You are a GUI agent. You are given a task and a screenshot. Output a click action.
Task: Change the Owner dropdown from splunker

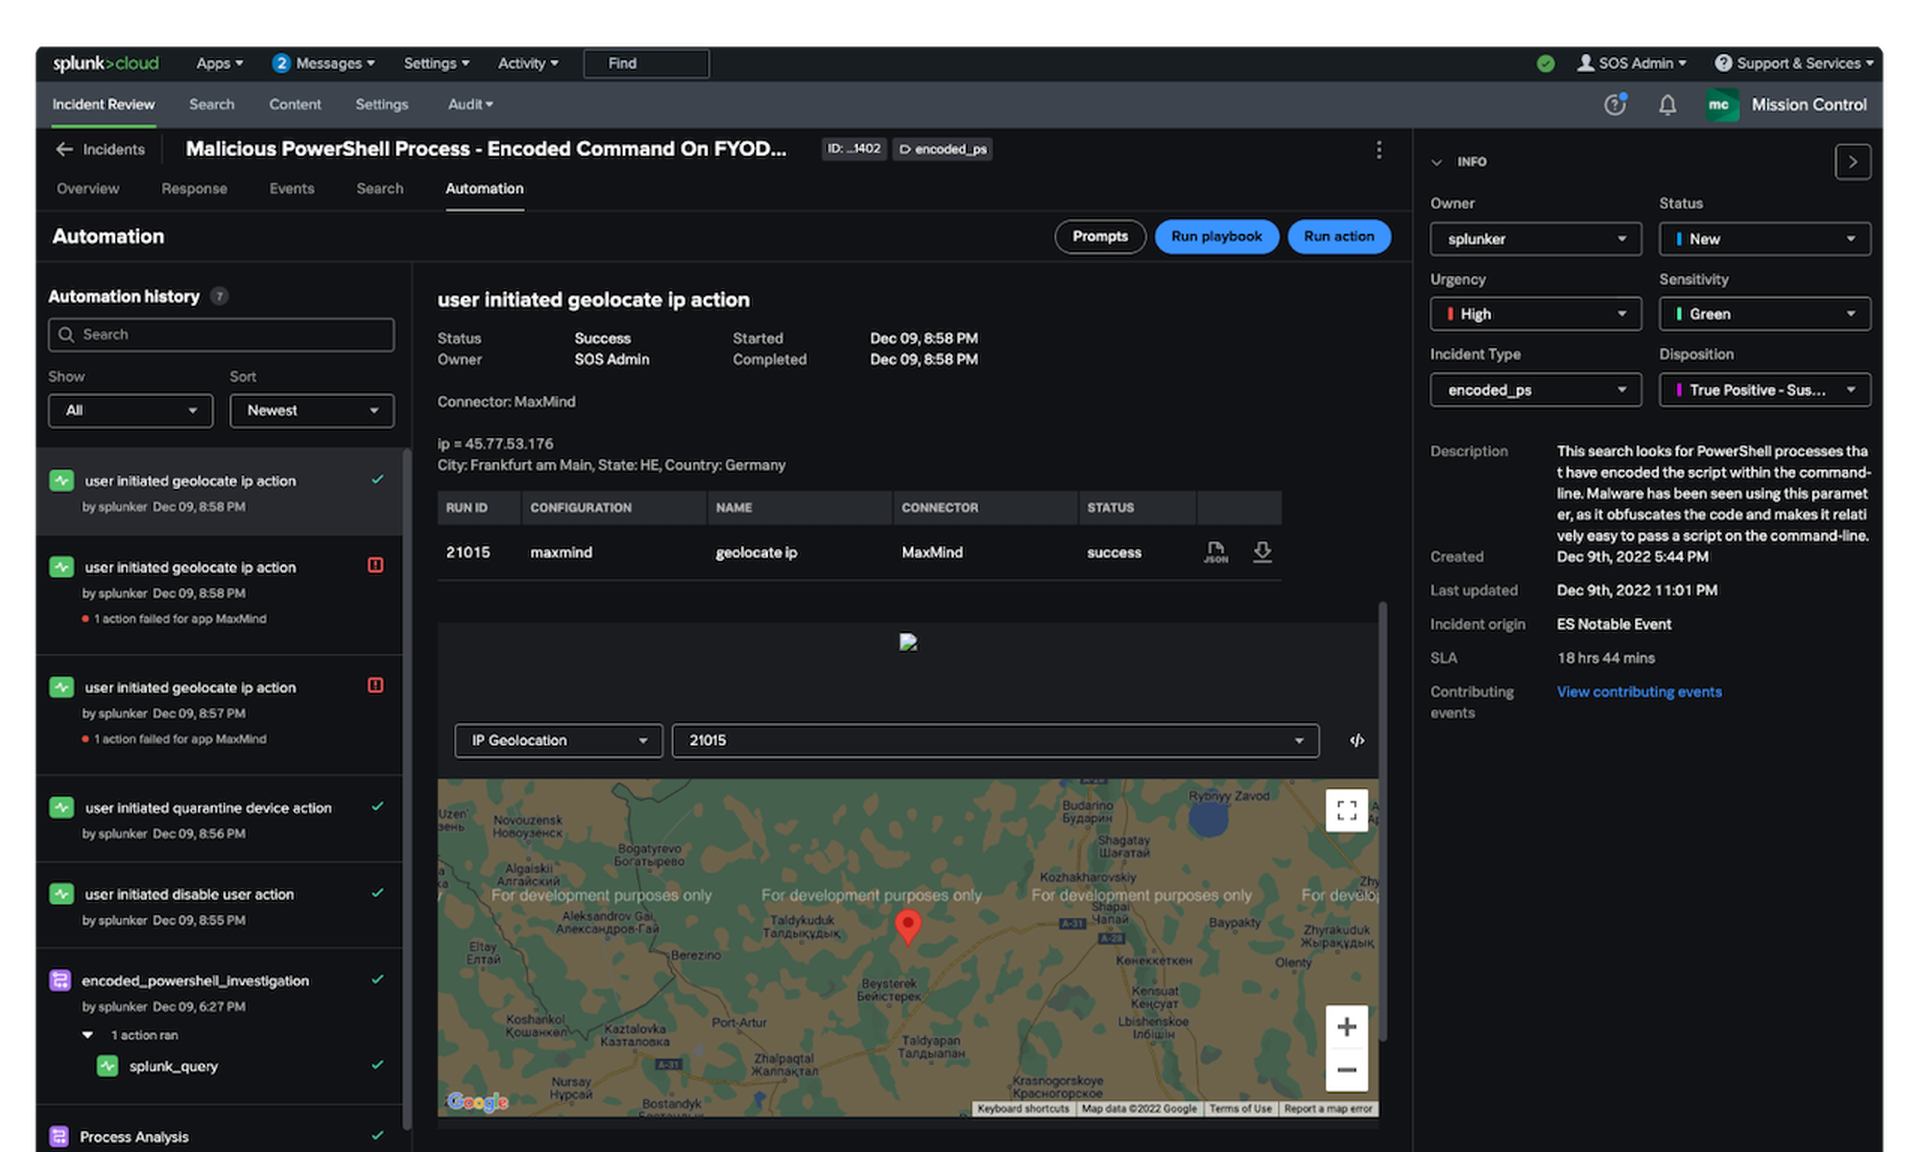click(1535, 239)
